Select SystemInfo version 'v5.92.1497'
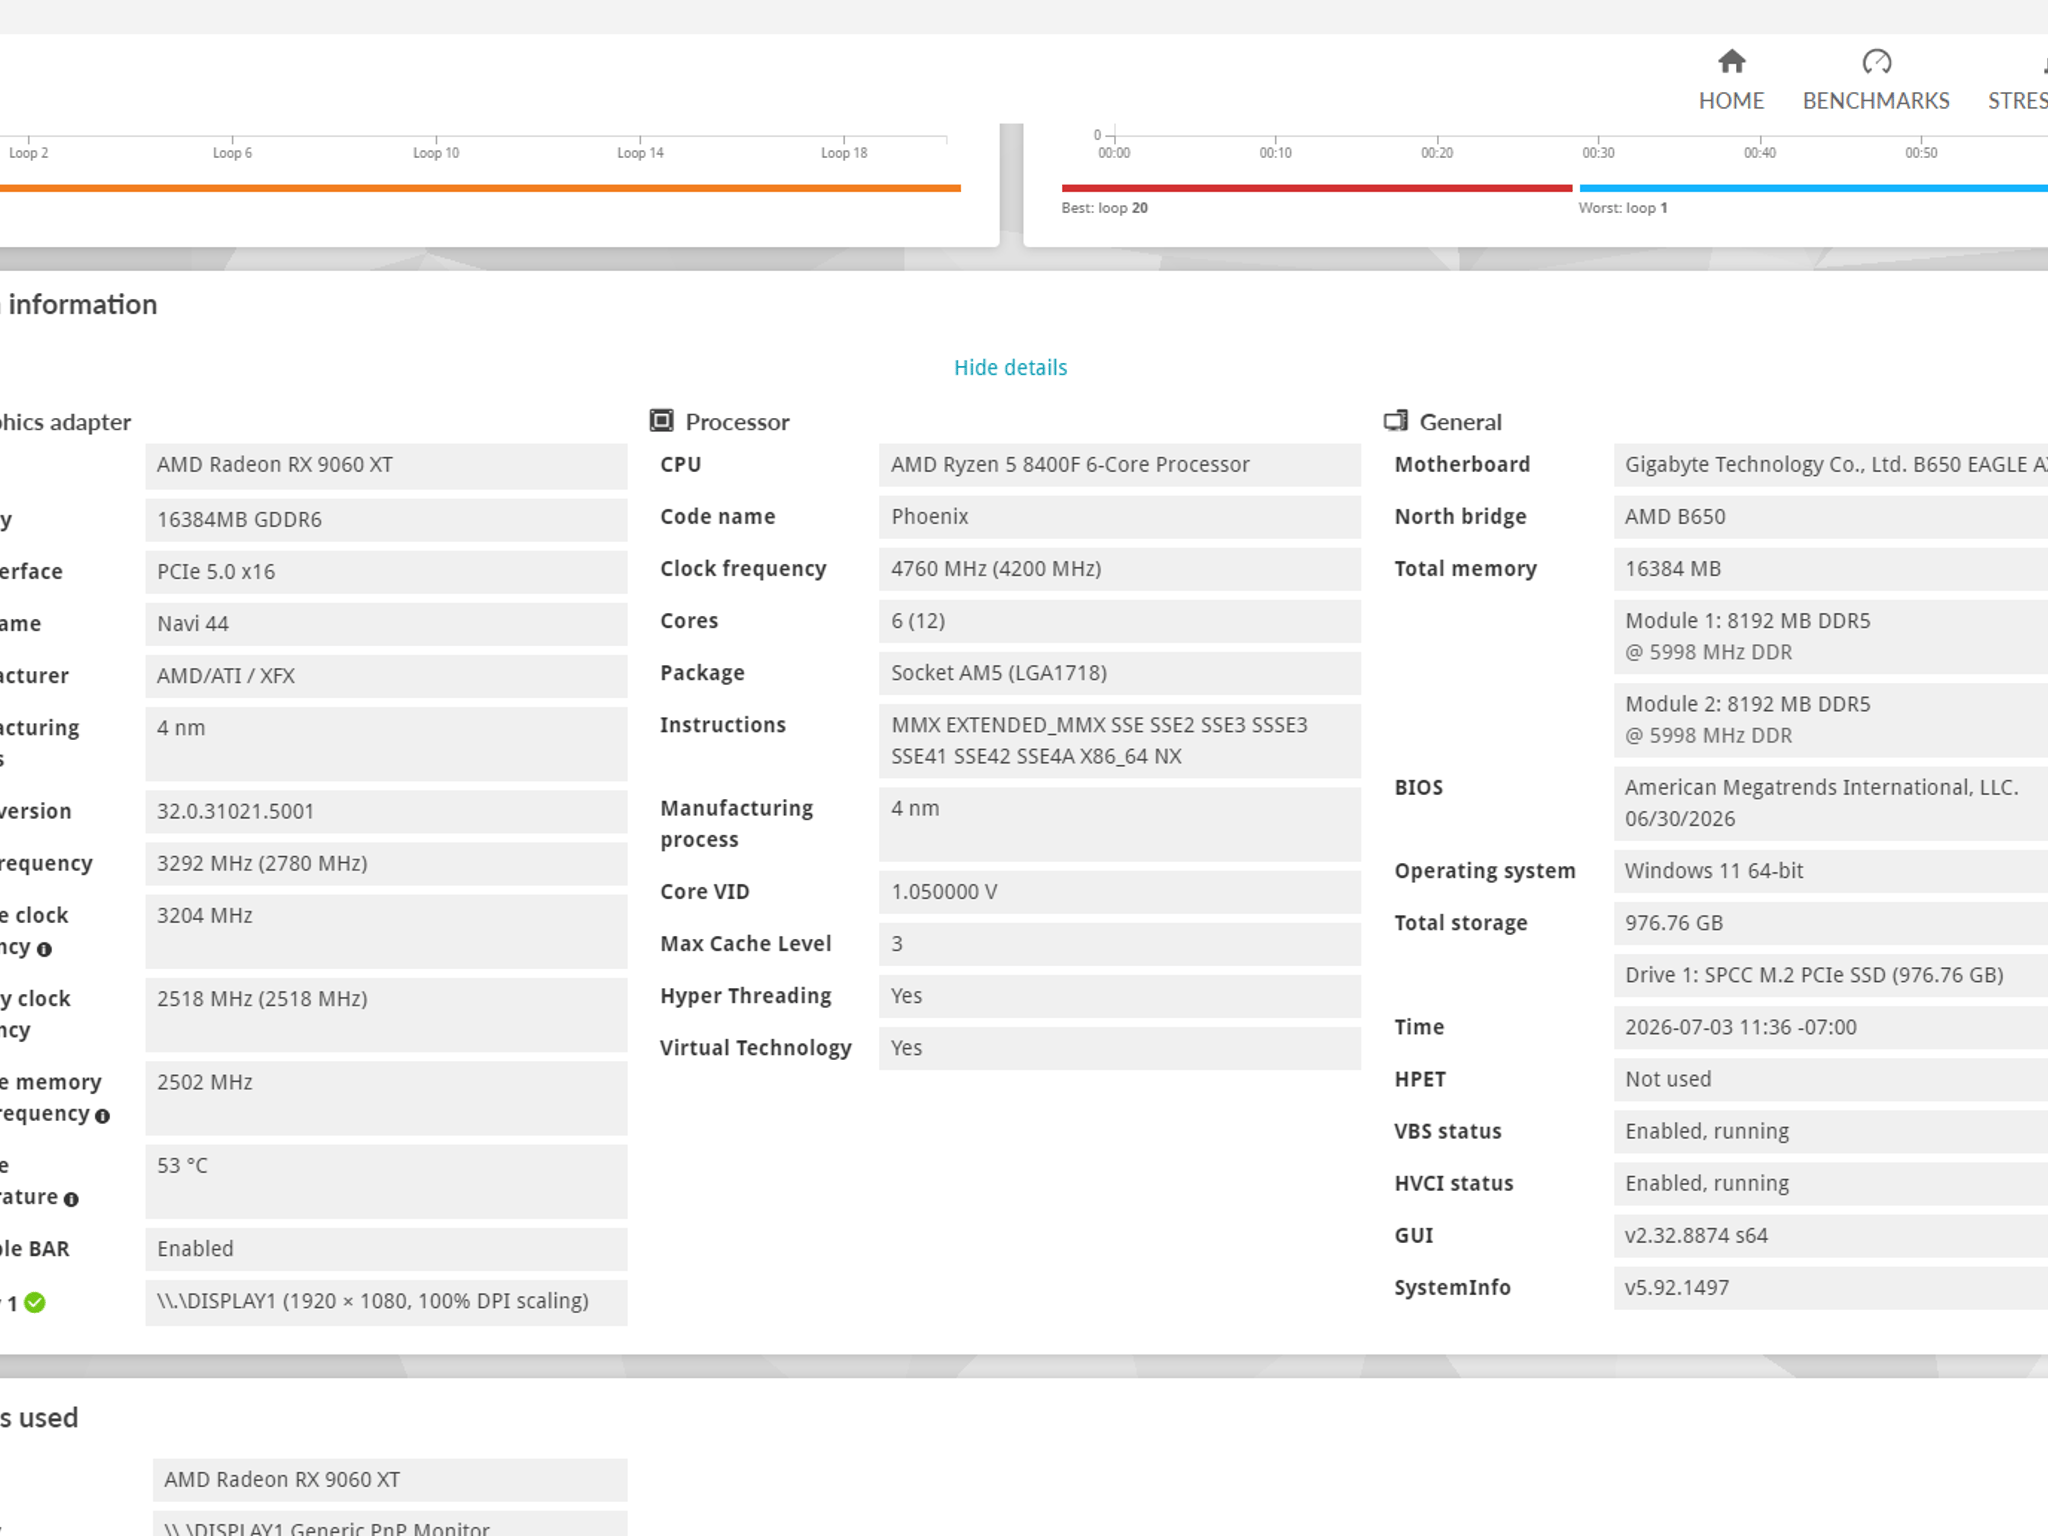2048x1536 pixels. [x=1831, y=1287]
